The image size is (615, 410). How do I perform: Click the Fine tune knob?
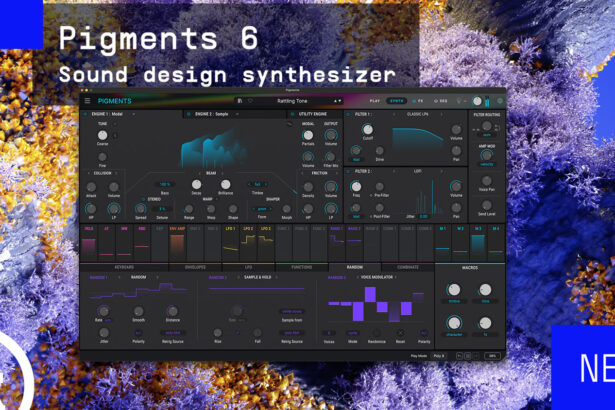click(102, 157)
